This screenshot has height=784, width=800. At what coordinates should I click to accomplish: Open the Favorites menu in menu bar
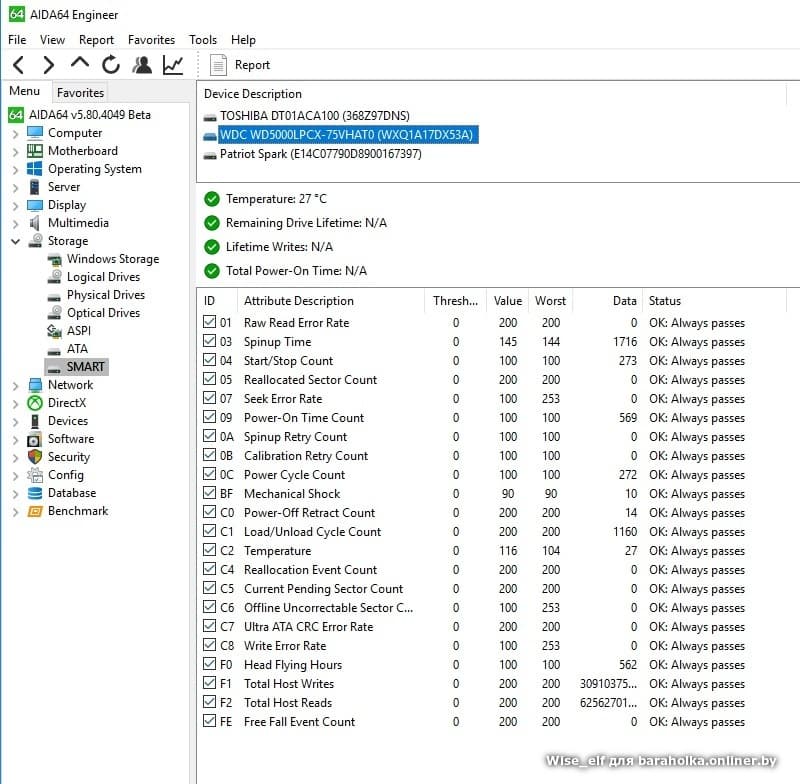[151, 40]
